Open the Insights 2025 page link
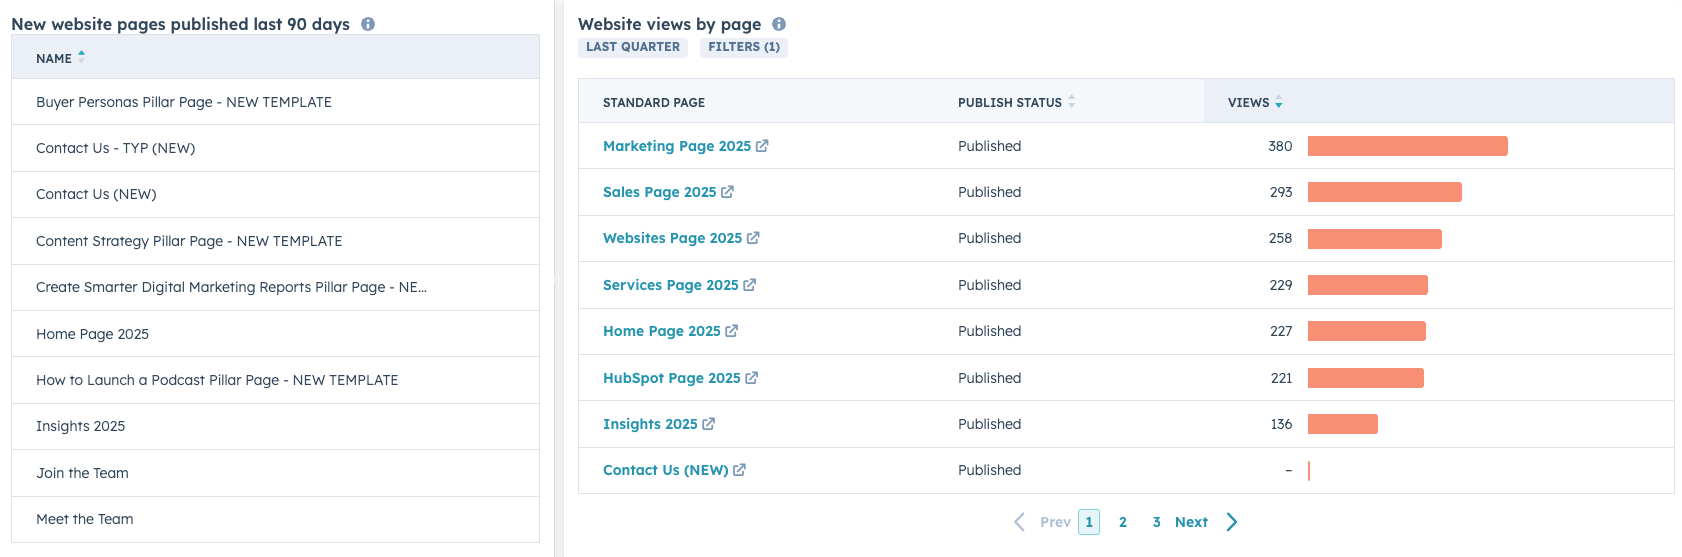The height and width of the screenshot is (557, 1682). tap(650, 424)
